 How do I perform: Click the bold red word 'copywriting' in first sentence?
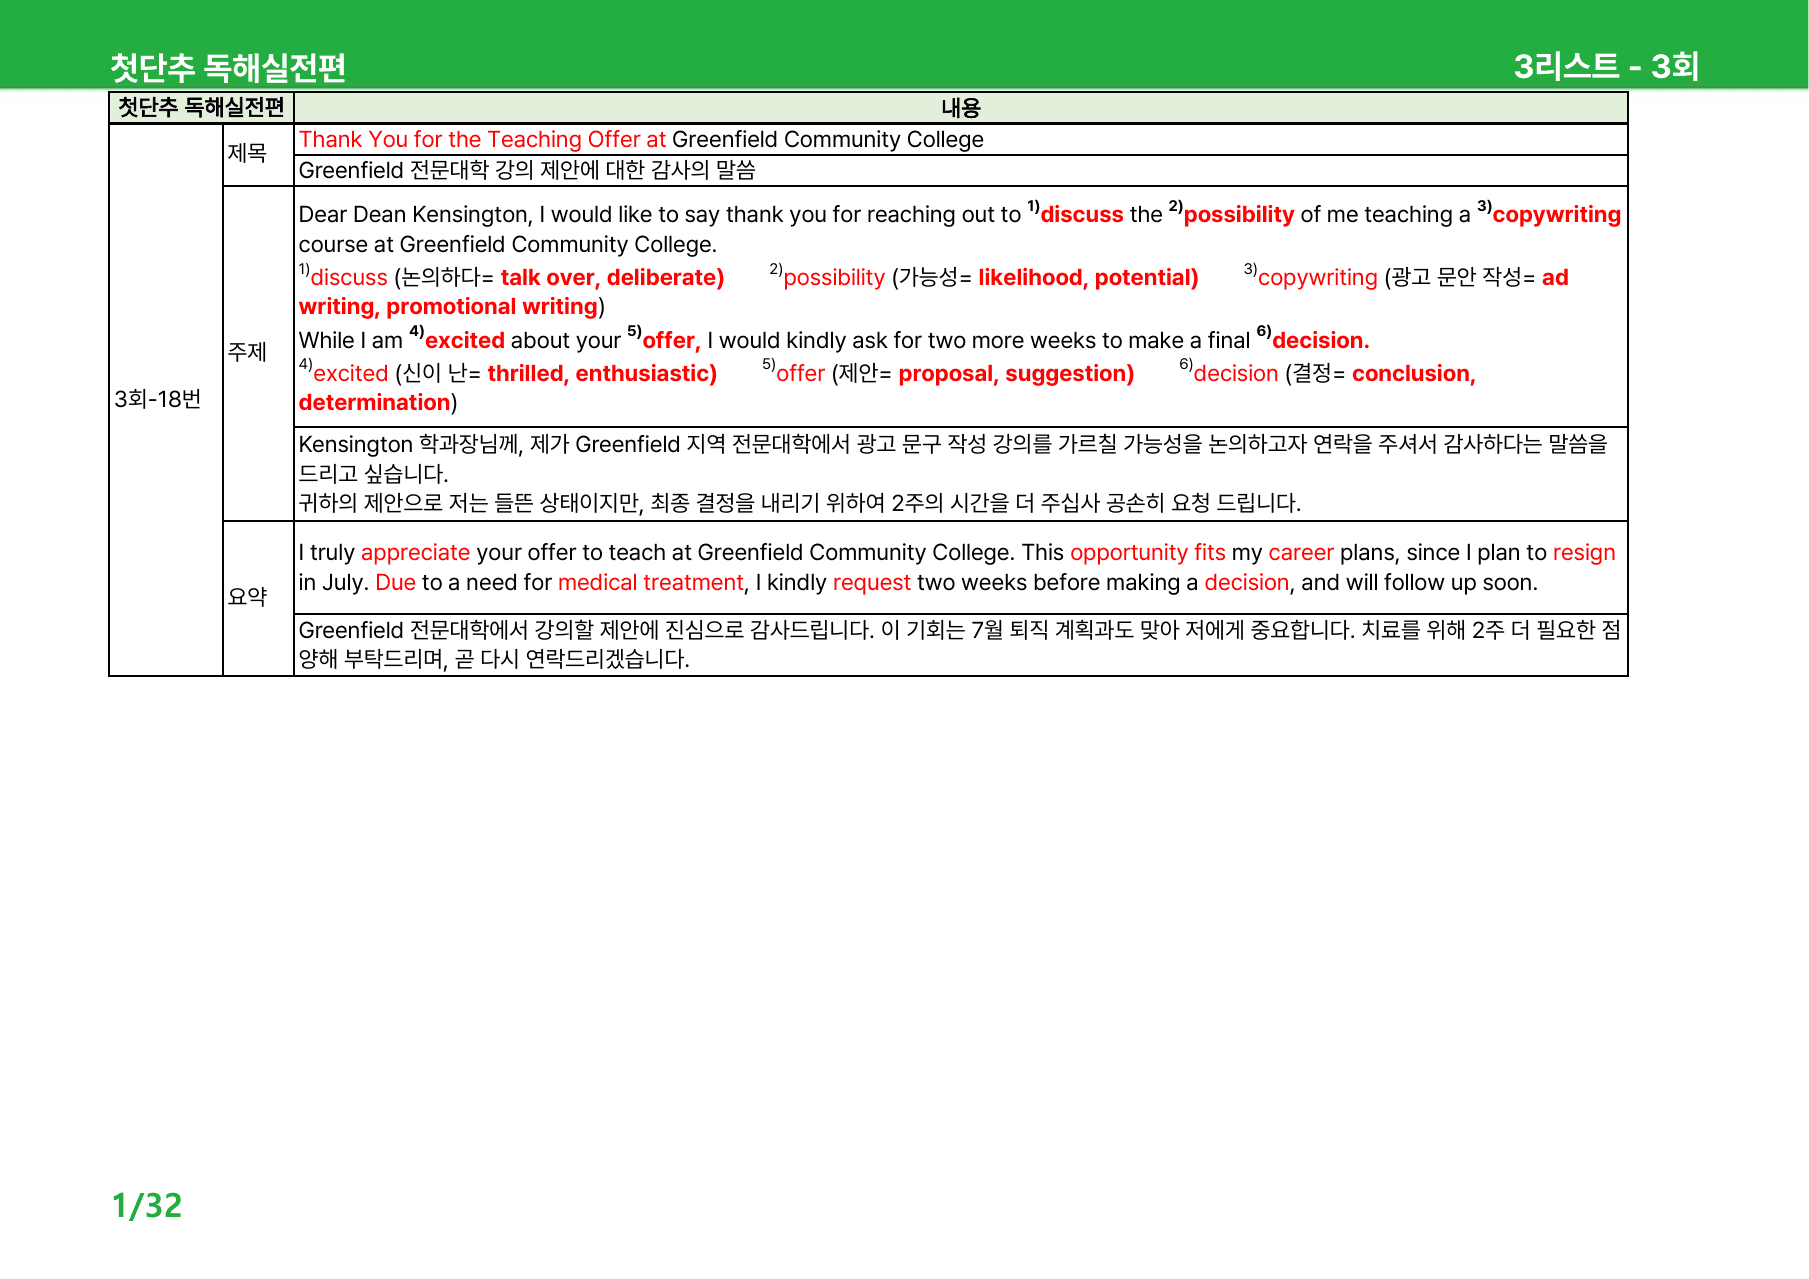point(1556,214)
